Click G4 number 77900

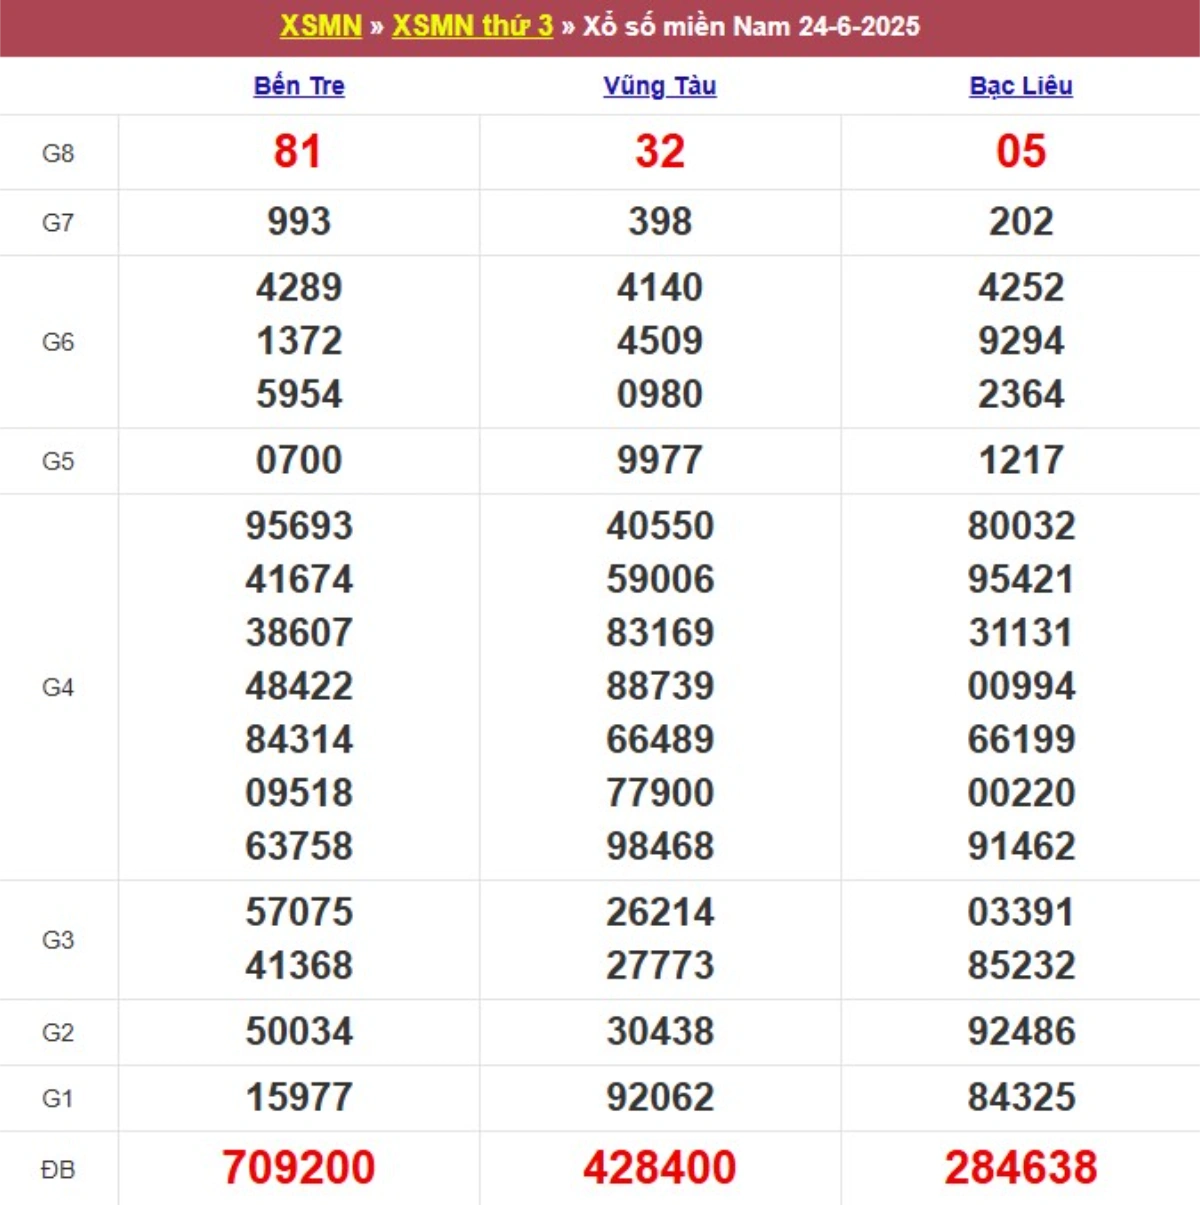coord(660,793)
